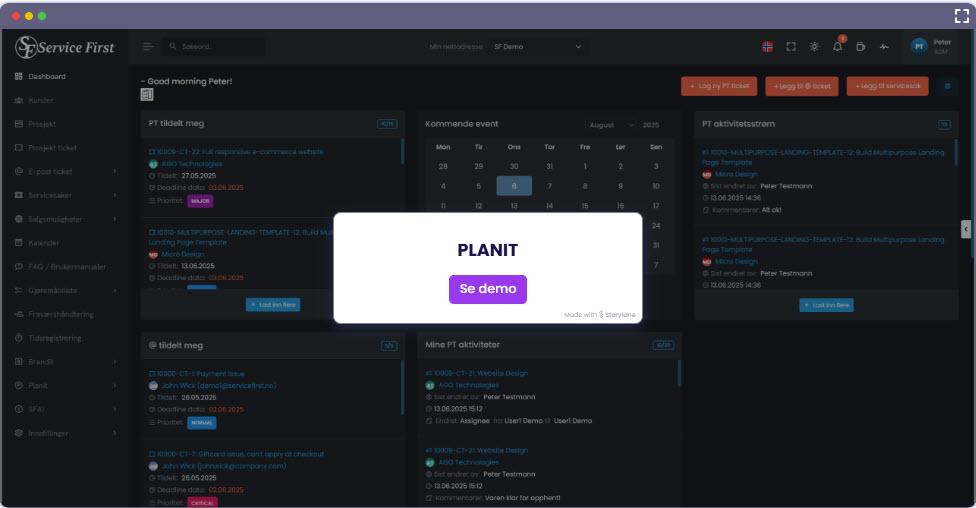The width and height of the screenshot is (976, 508).
Task: Click the activity pulse icon in header
Action: (884, 47)
